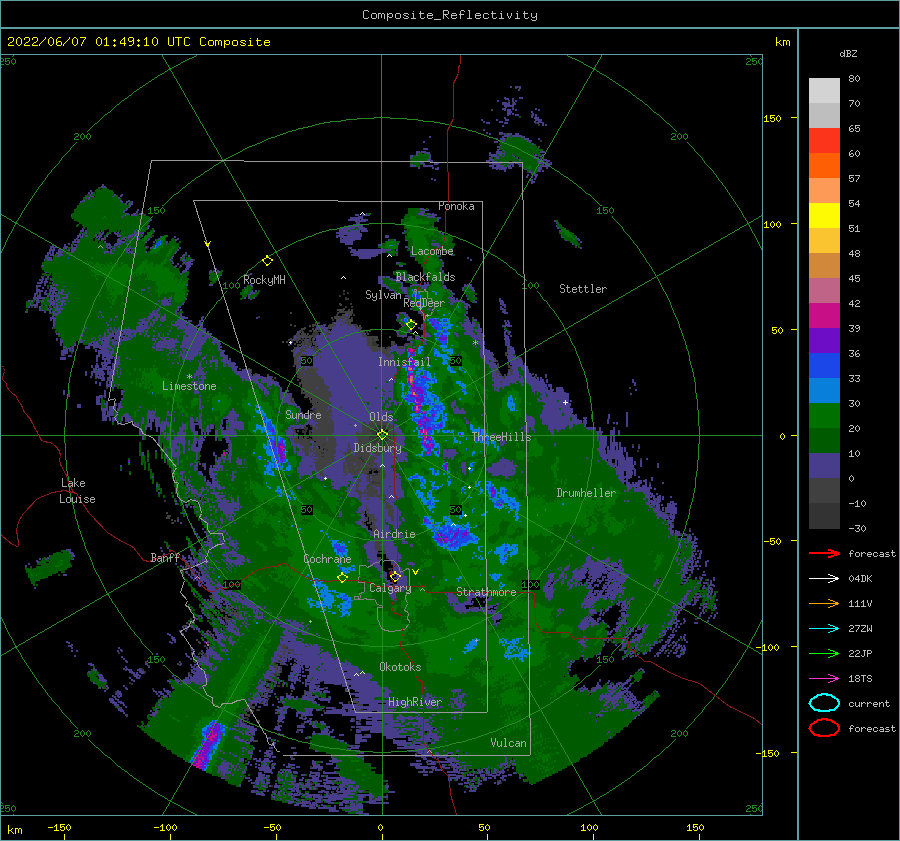Screen dimensions: 900x841
Task: Select the cyan 27ZW arrow icon
Action: pyautogui.click(x=824, y=628)
